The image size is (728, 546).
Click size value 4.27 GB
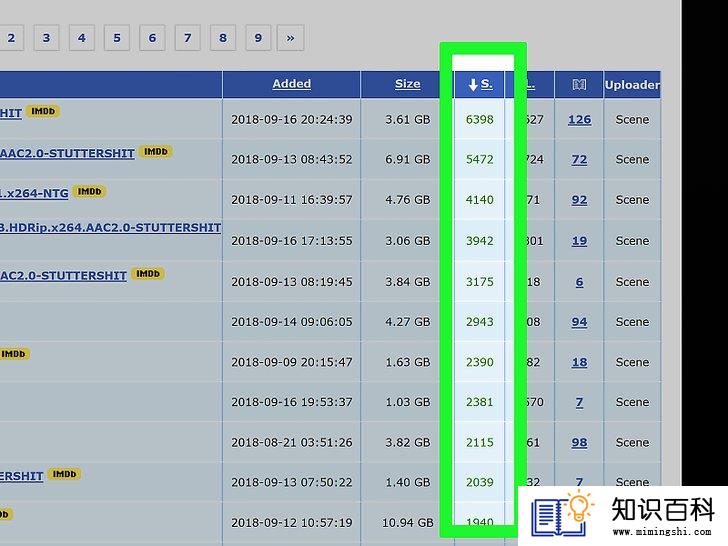[x=408, y=322]
